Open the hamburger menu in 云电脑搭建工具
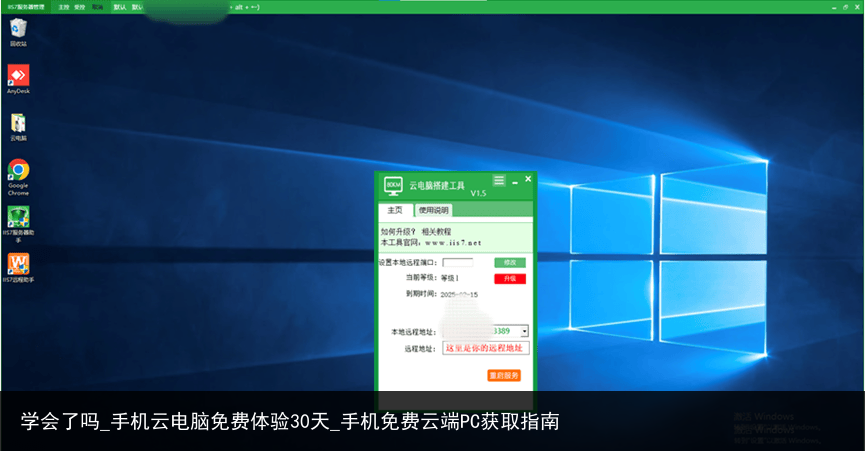Viewport: 865px width, 451px height. [x=499, y=181]
